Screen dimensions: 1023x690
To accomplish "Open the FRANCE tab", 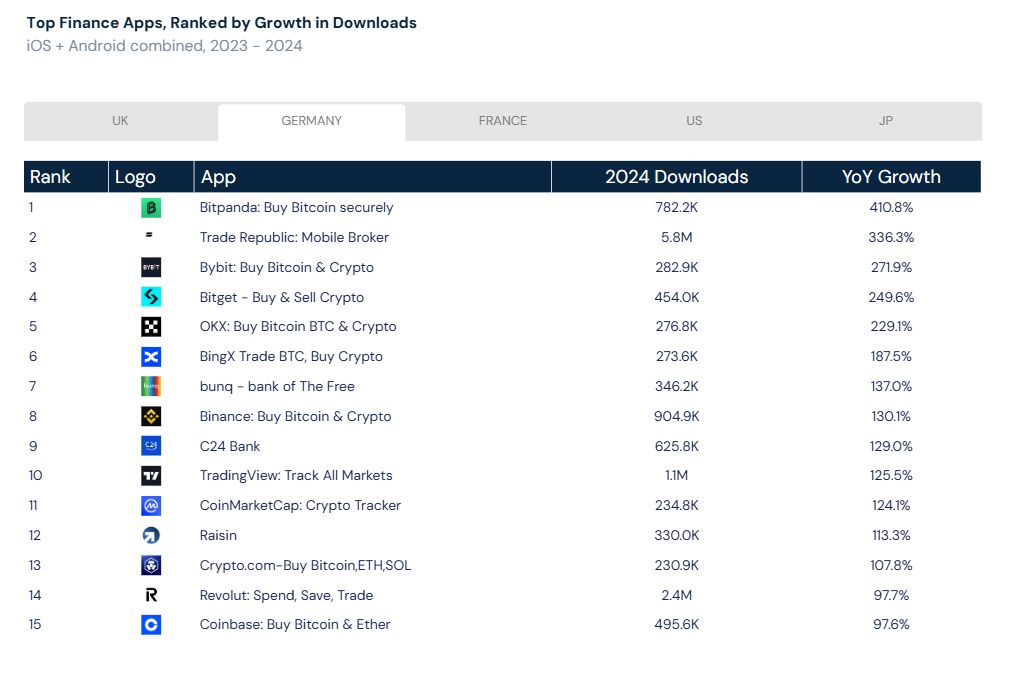I will pos(503,121).
